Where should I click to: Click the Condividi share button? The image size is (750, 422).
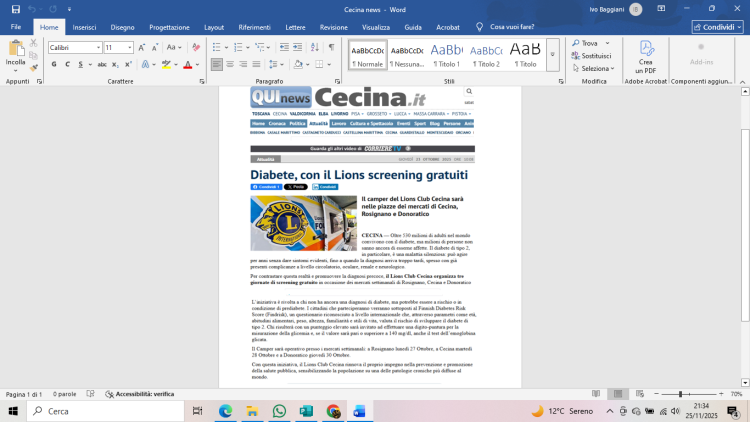[x=717, y=27]
